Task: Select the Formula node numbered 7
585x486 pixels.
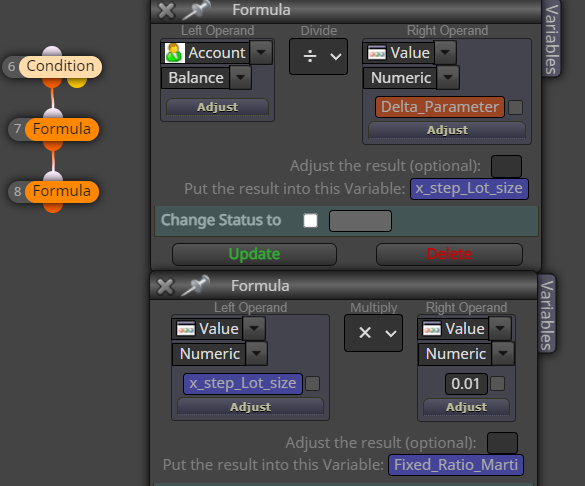Action: click(62, 129)
